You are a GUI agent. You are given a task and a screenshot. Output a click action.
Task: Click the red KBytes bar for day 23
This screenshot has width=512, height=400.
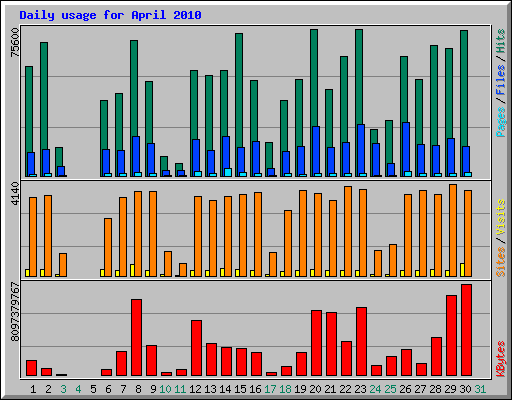[x=361, y=342]
